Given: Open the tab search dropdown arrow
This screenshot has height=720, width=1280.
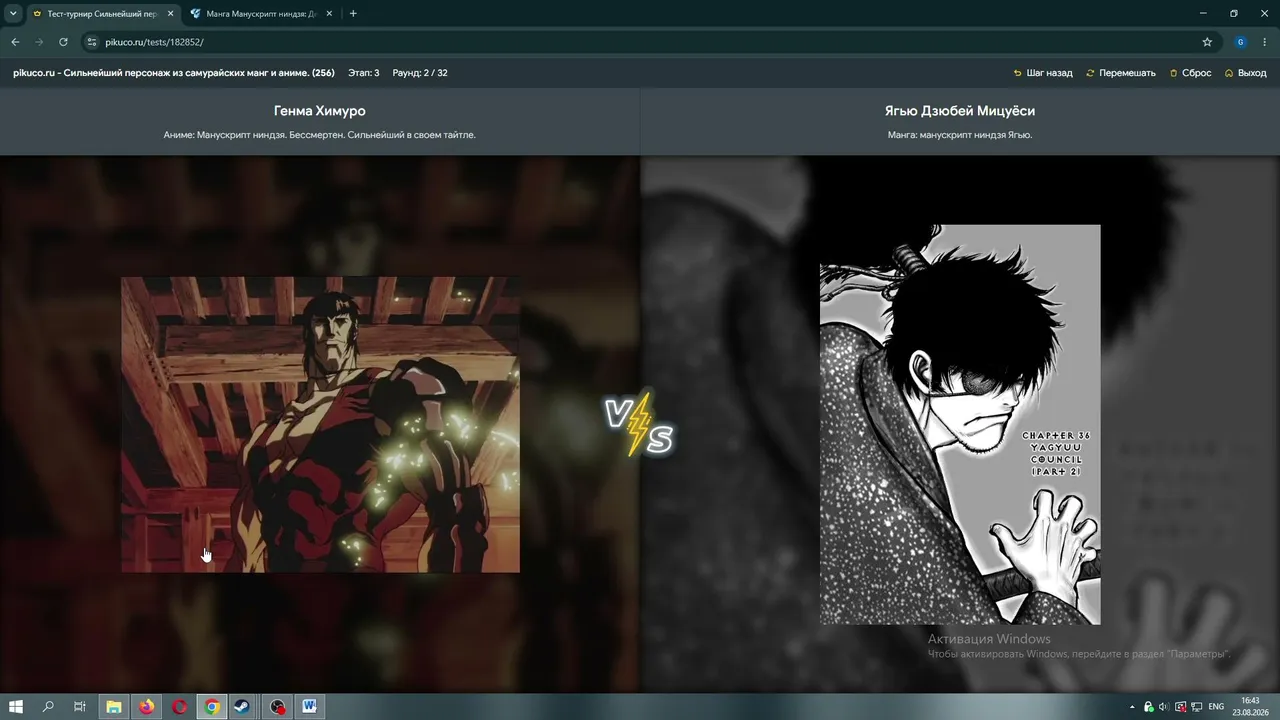Looking at the screenshot, I should click(13, 14).
